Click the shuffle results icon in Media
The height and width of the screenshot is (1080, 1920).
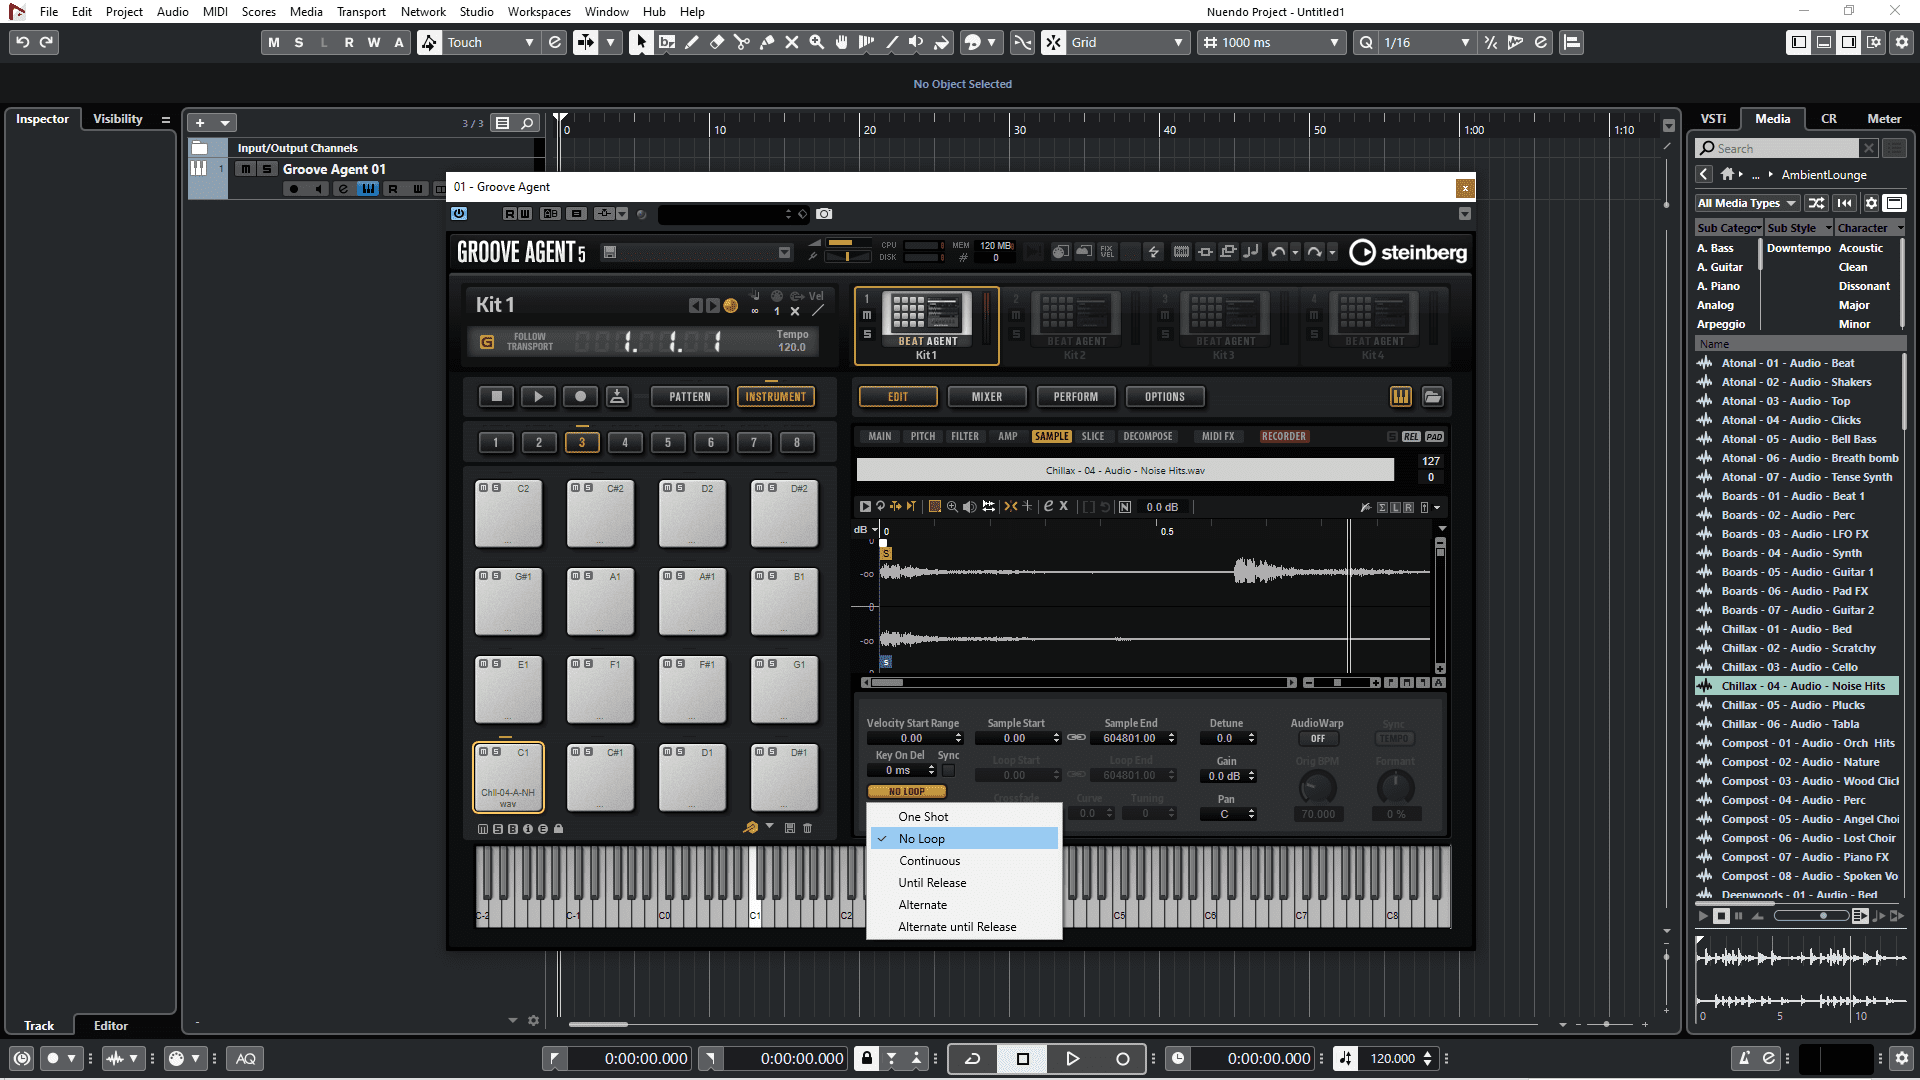point(1817,203)
